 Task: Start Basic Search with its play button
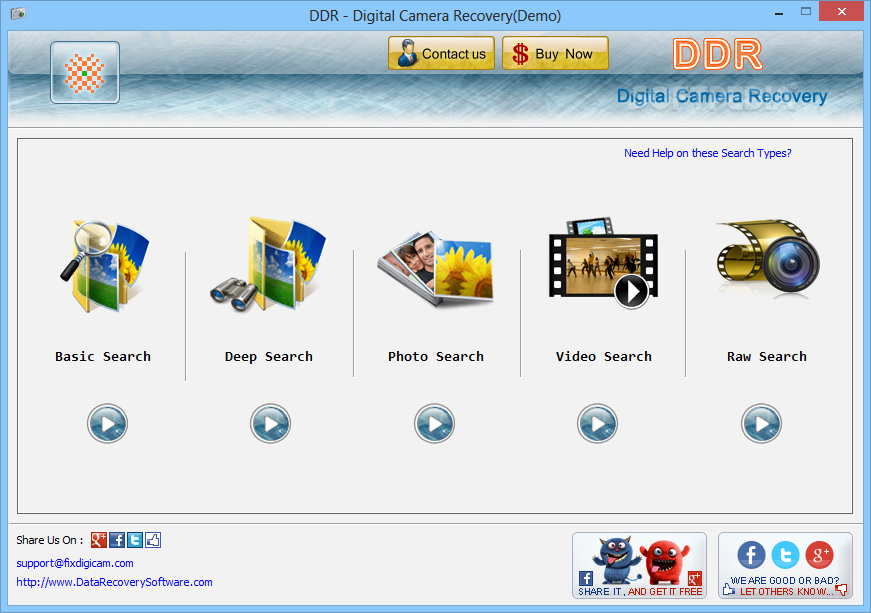[107, 423]
